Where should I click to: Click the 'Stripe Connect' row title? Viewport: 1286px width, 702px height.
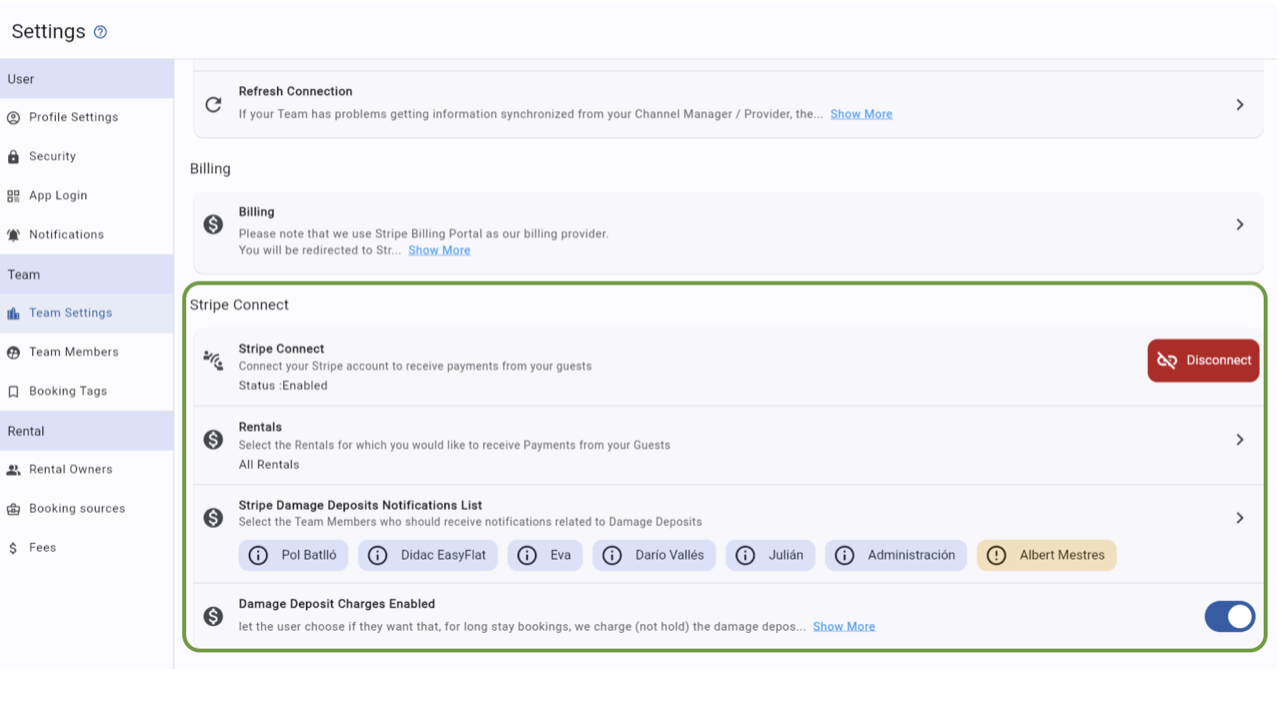[281, 349]
